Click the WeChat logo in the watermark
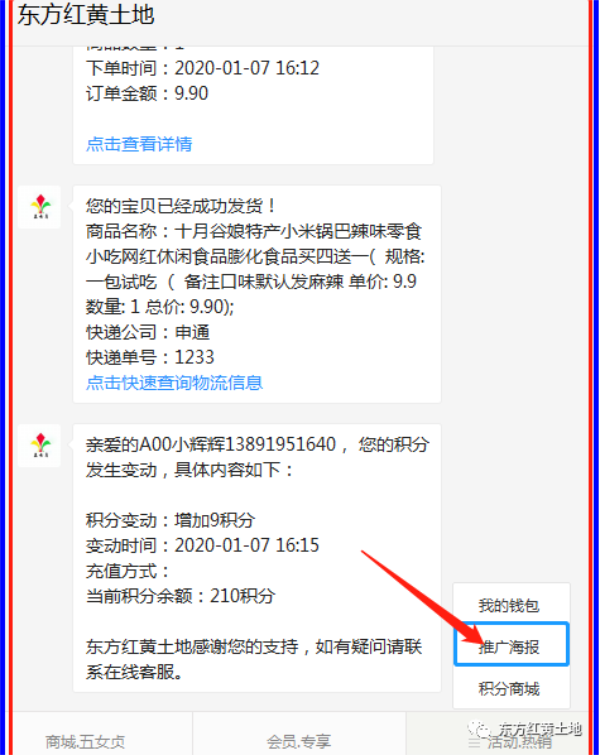 pos(480,730)
